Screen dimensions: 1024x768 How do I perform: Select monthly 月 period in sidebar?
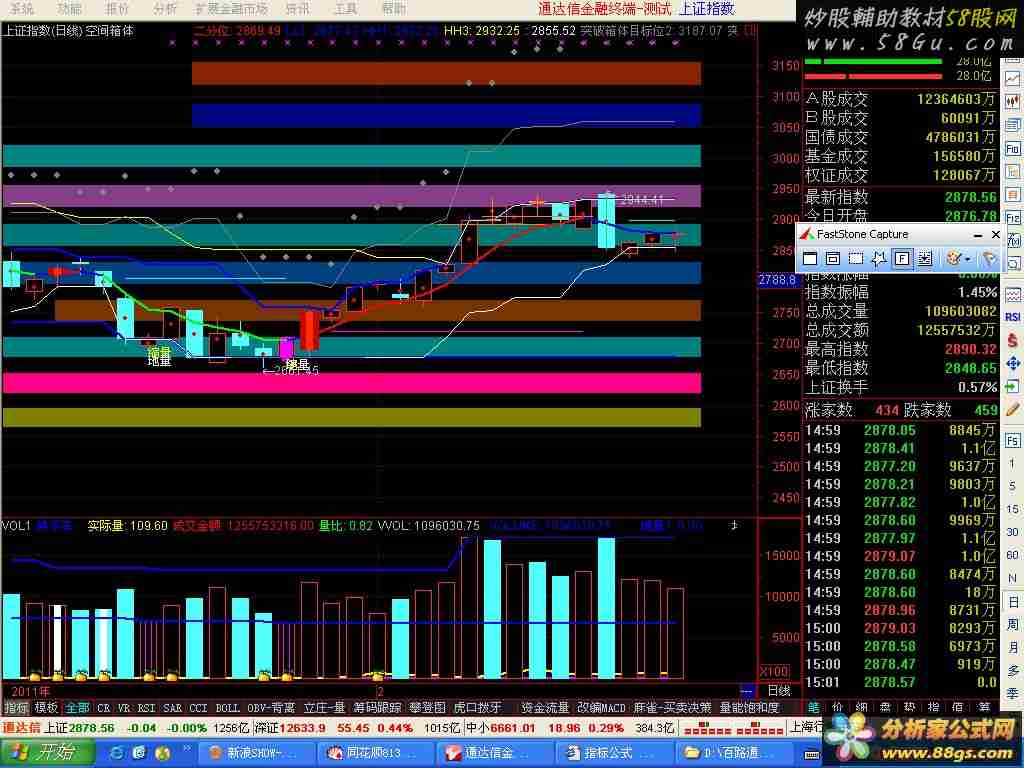(1013, 647)
